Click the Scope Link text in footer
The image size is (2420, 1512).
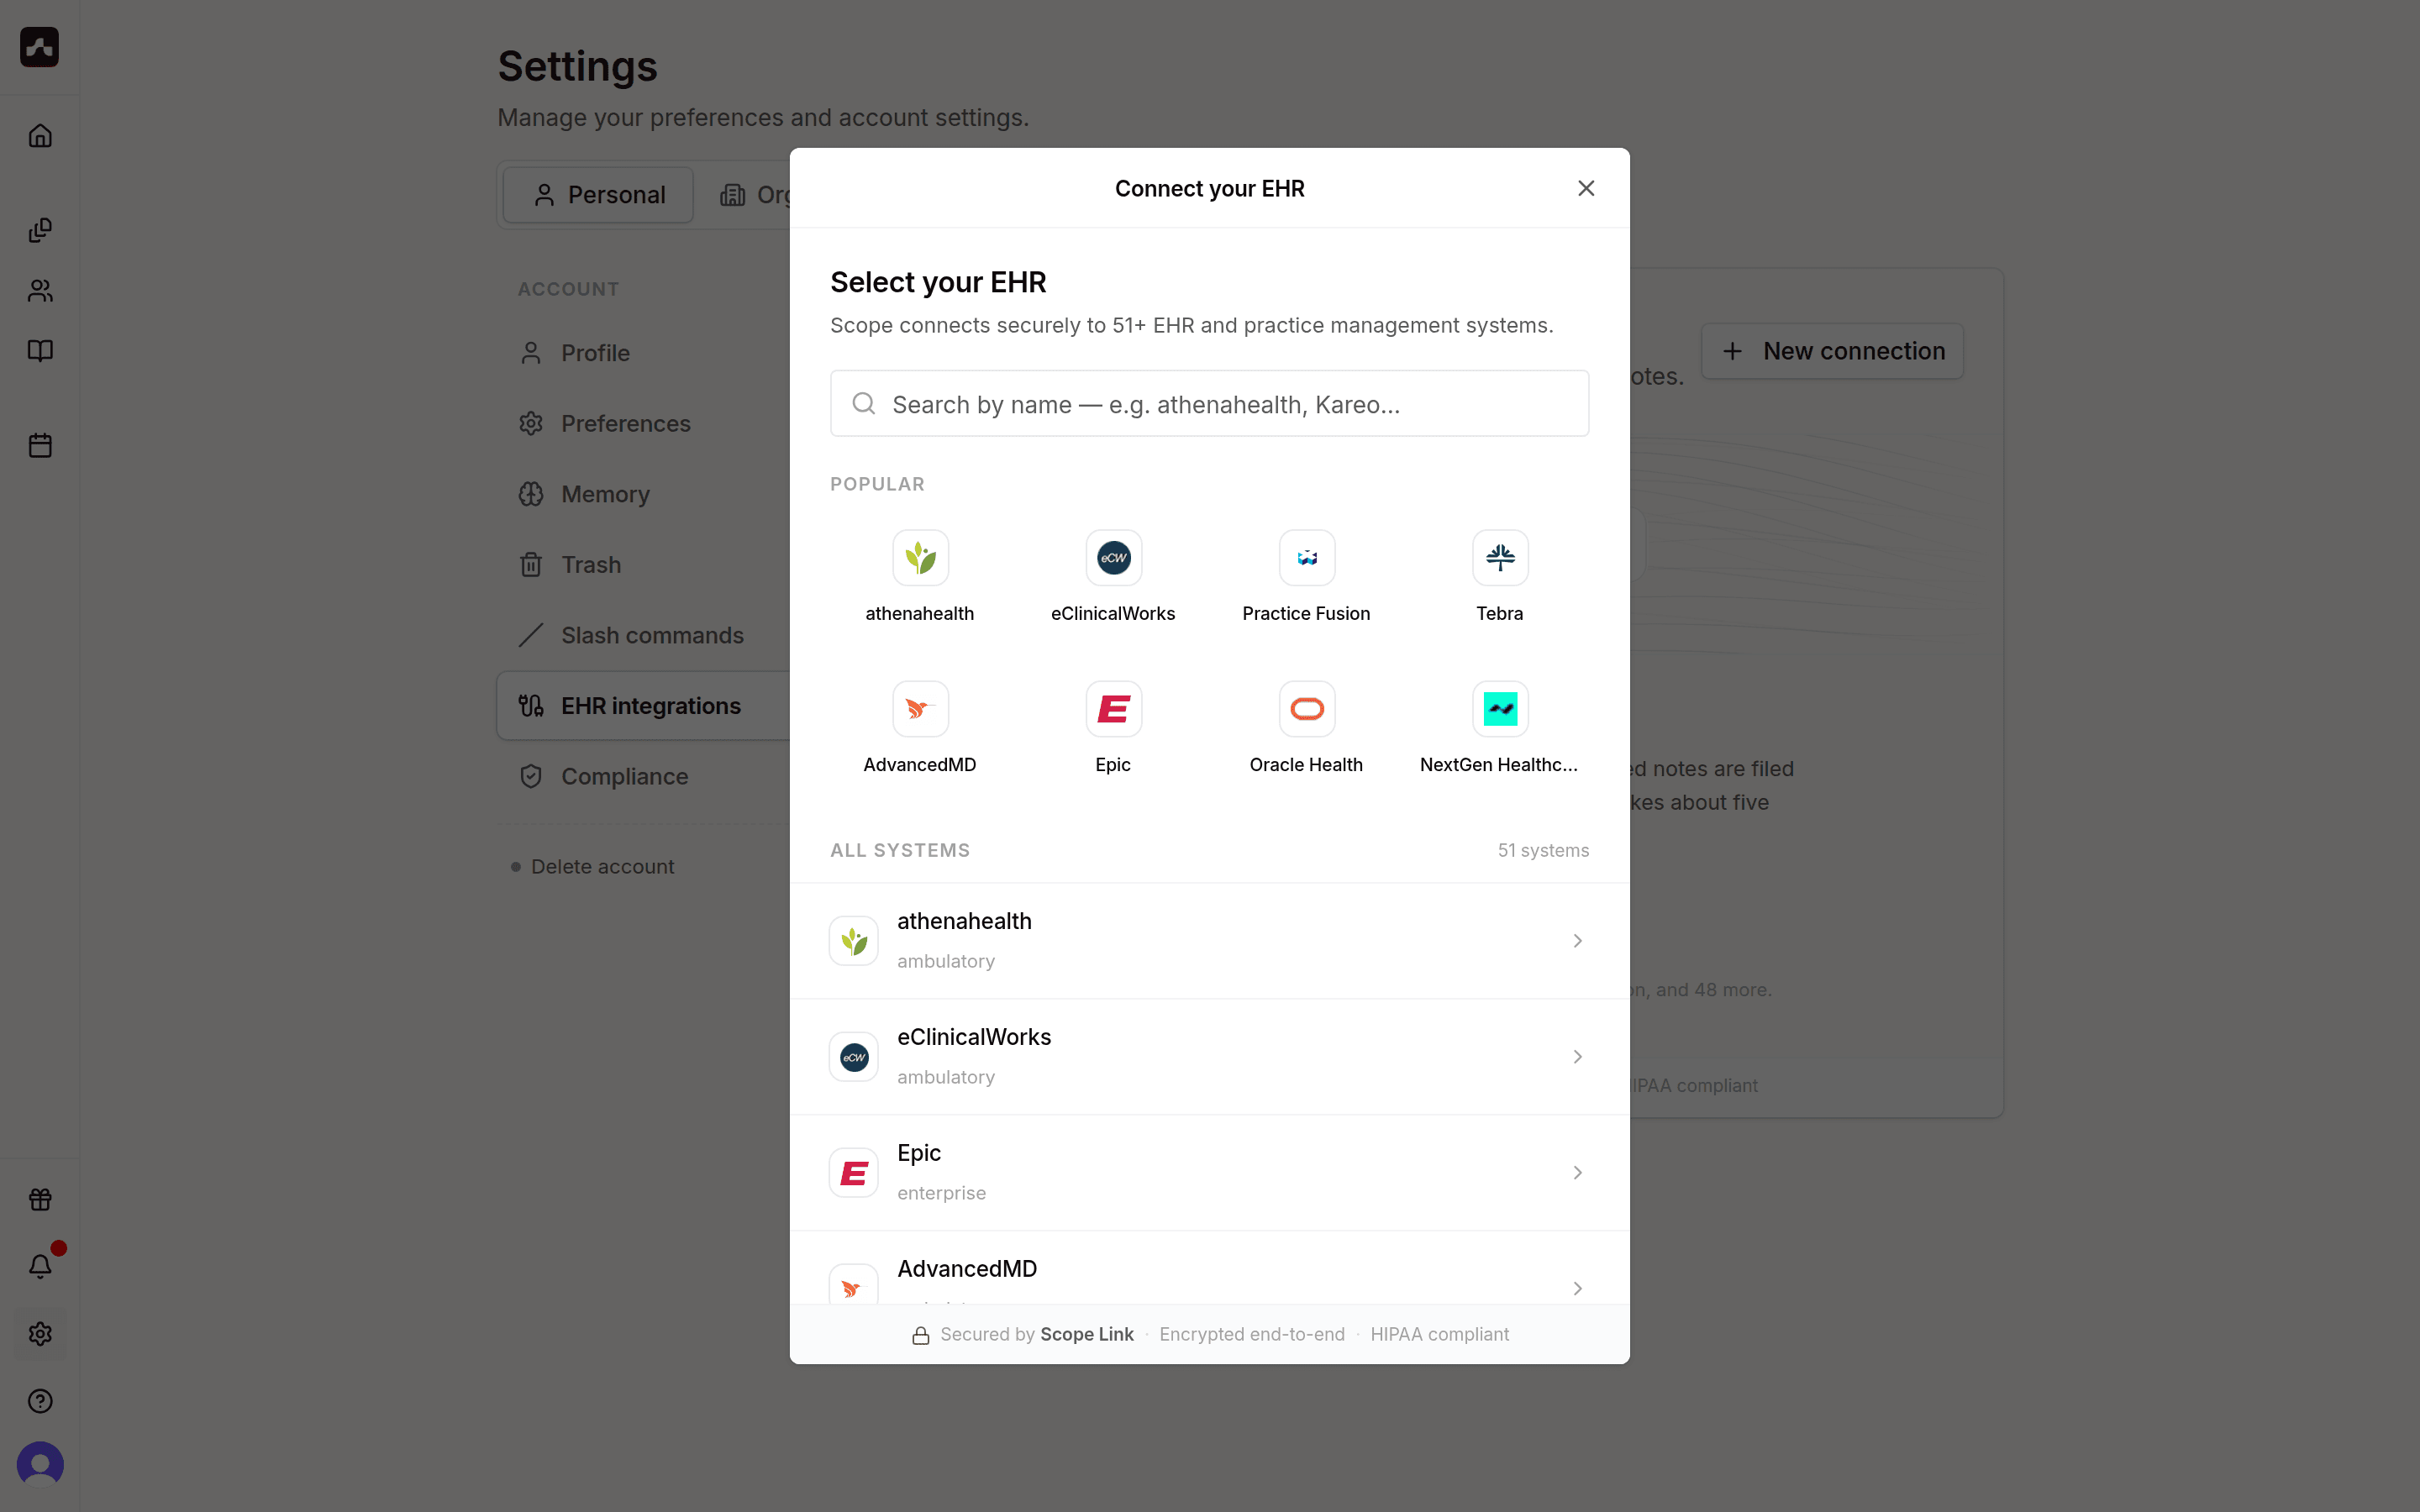pos(1086,1334)
